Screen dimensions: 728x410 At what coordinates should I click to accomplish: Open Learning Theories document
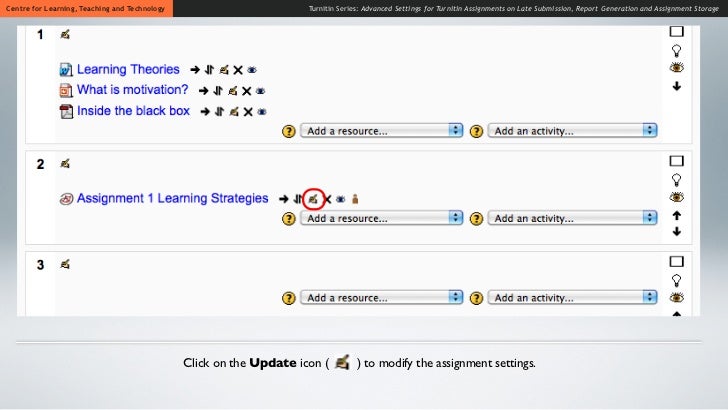point(128,69)
